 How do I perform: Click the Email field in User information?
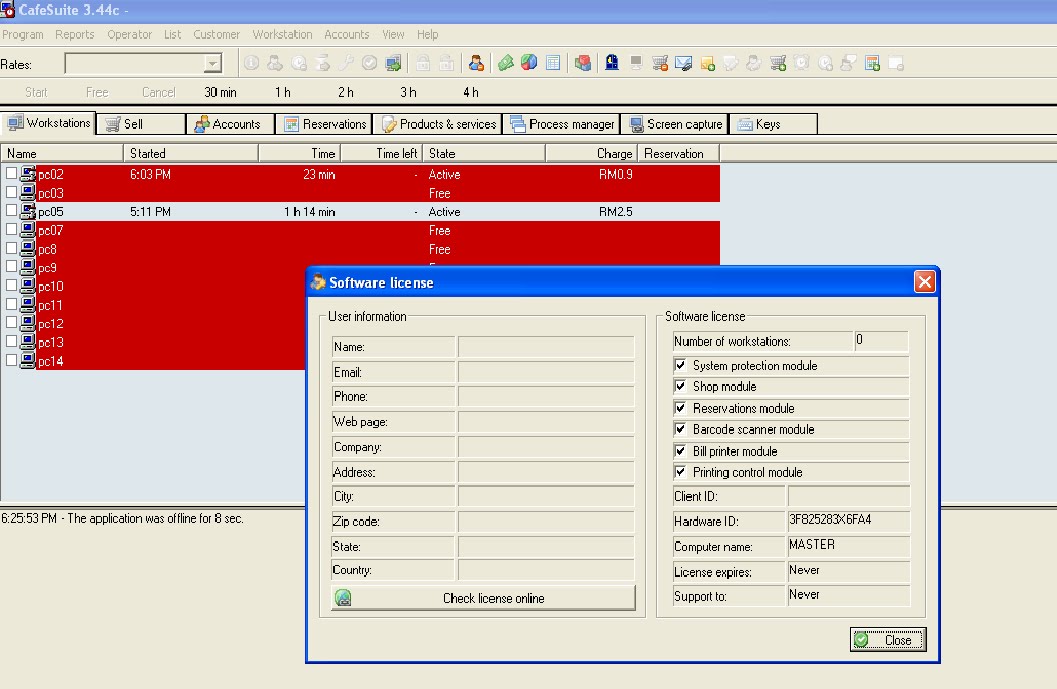coord(545,372)
